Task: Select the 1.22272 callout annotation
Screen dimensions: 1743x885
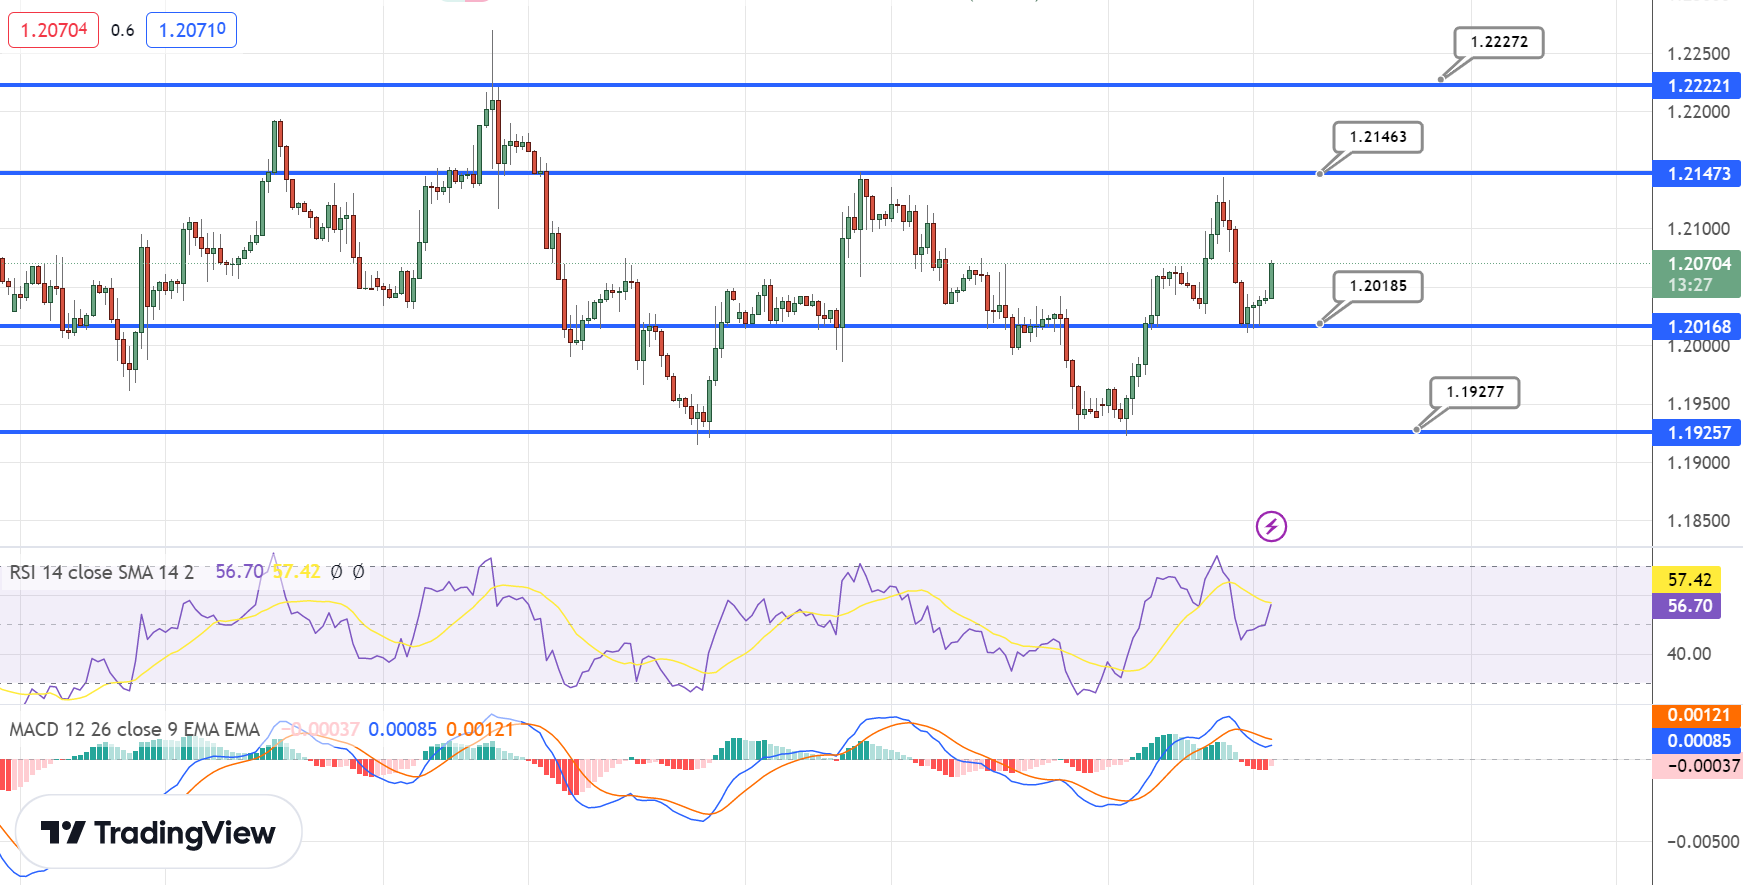Action: 1498,42
